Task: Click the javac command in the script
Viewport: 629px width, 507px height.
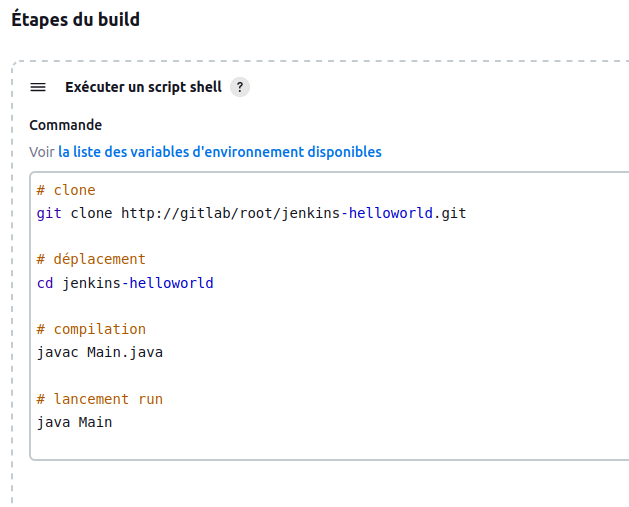Action: pyautogui.click(x=57, y=352)
